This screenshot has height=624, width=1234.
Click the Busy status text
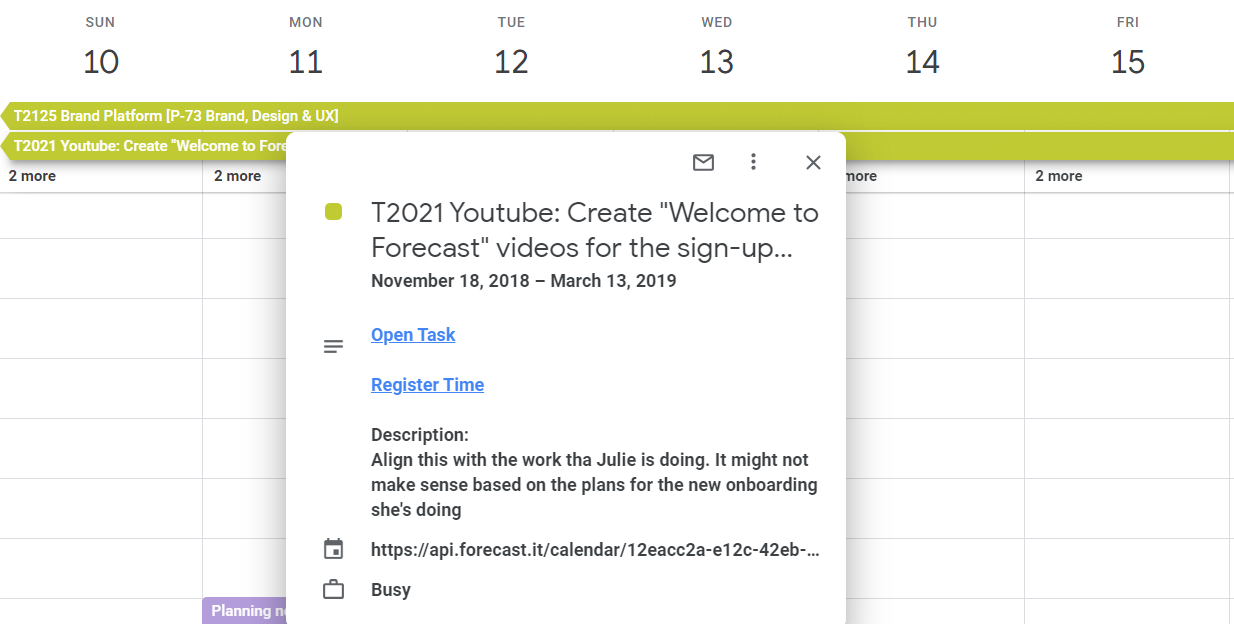coord(391,590)
